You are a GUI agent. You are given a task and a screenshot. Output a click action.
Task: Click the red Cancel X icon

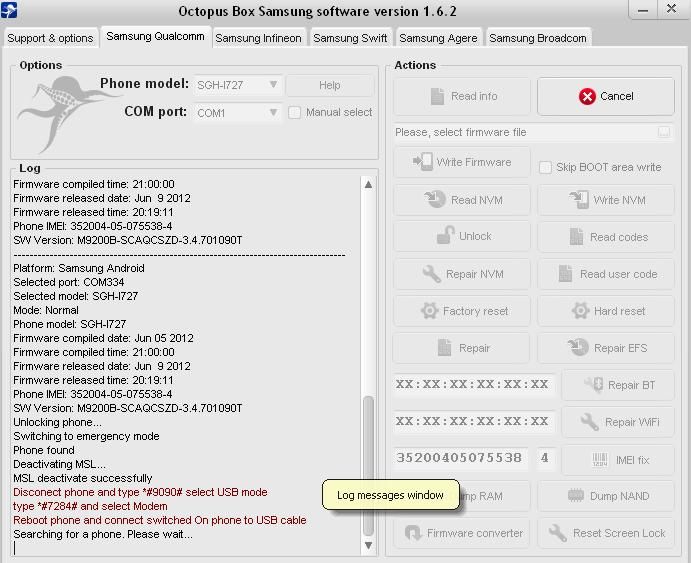[587, 96]
